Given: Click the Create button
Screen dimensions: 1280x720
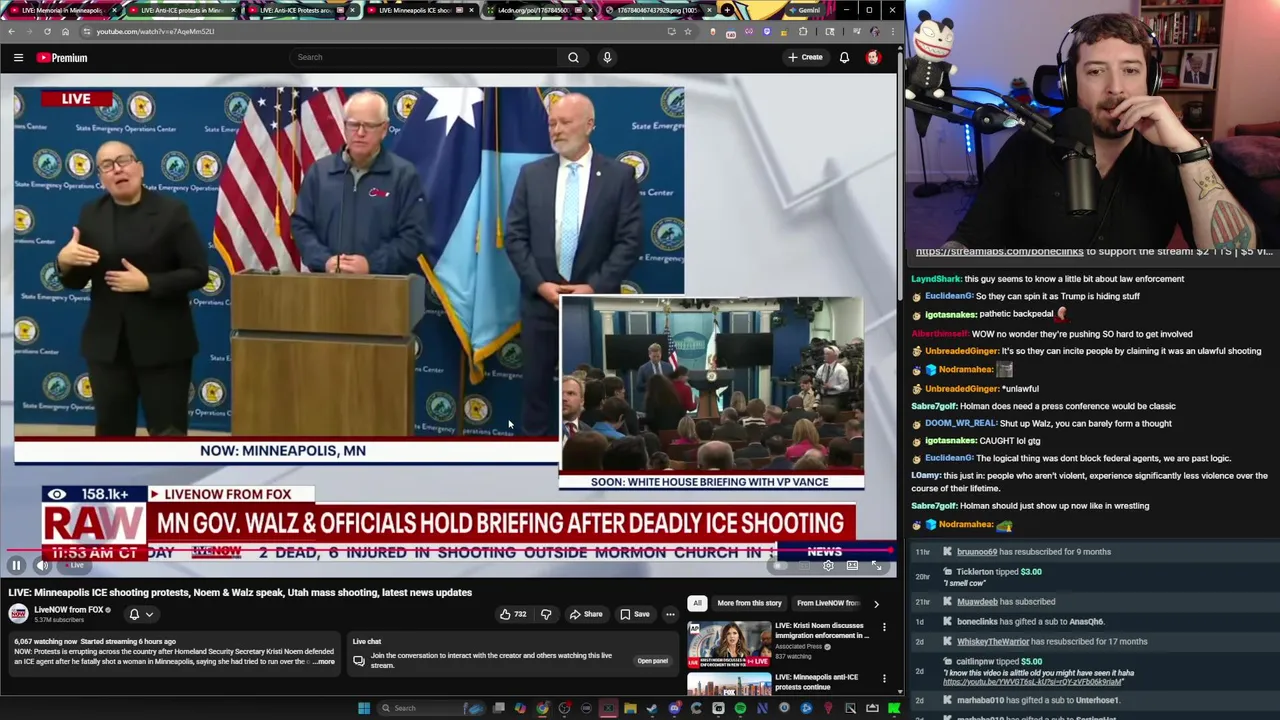Looking at the screenshot, I should 805,57.
